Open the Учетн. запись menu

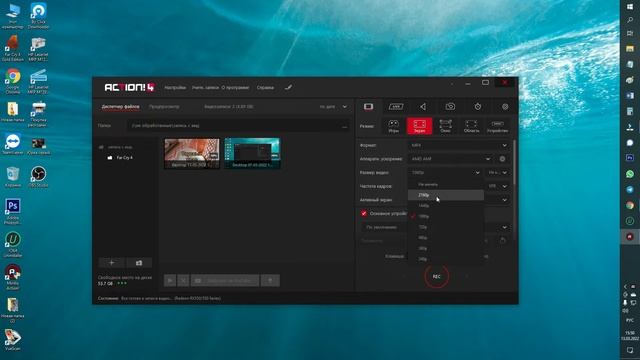[205, 88]
